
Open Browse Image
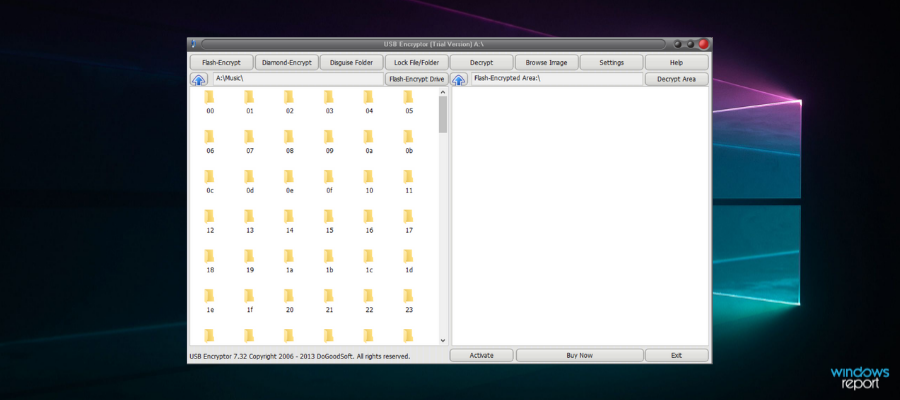546,63
